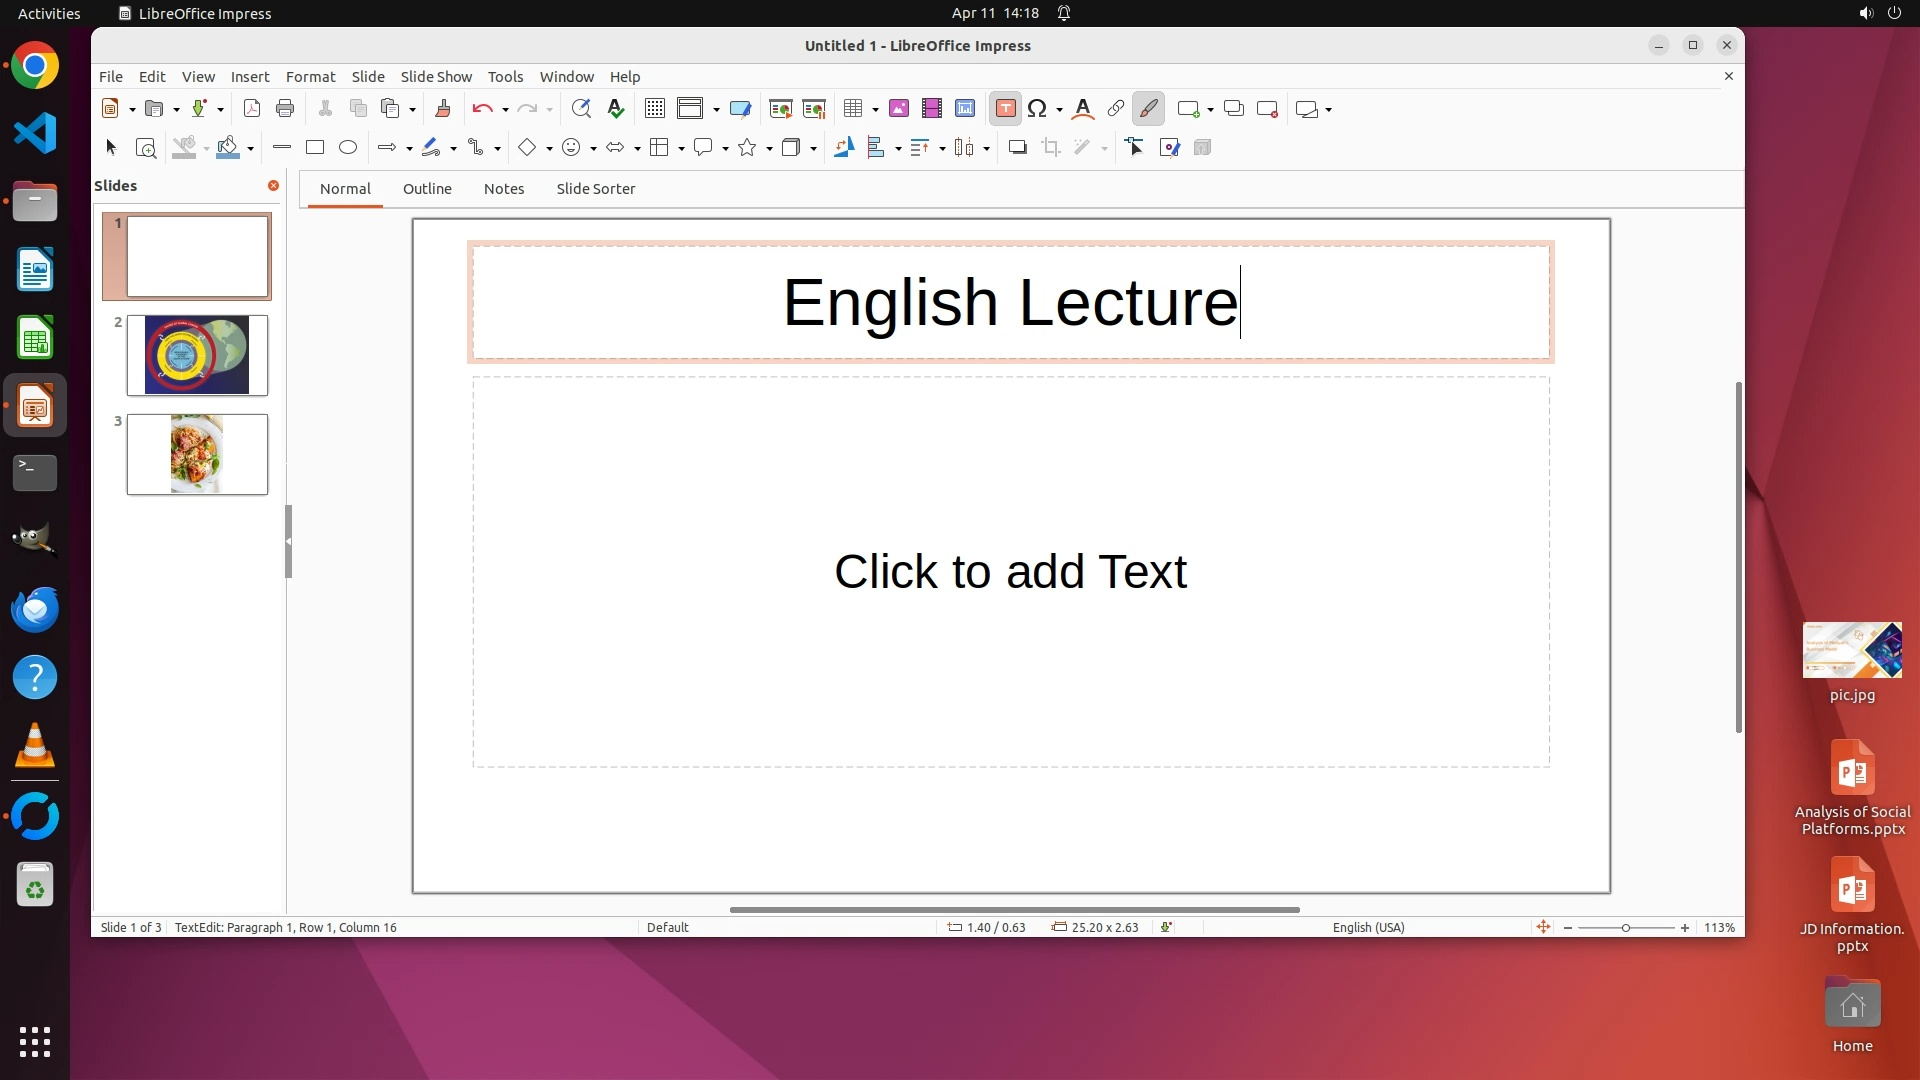Image resolution: width=1920 pixels, height=1080 pixels.
Task: Click Insert Special Character omega icon
Action: click(1037, 109)
